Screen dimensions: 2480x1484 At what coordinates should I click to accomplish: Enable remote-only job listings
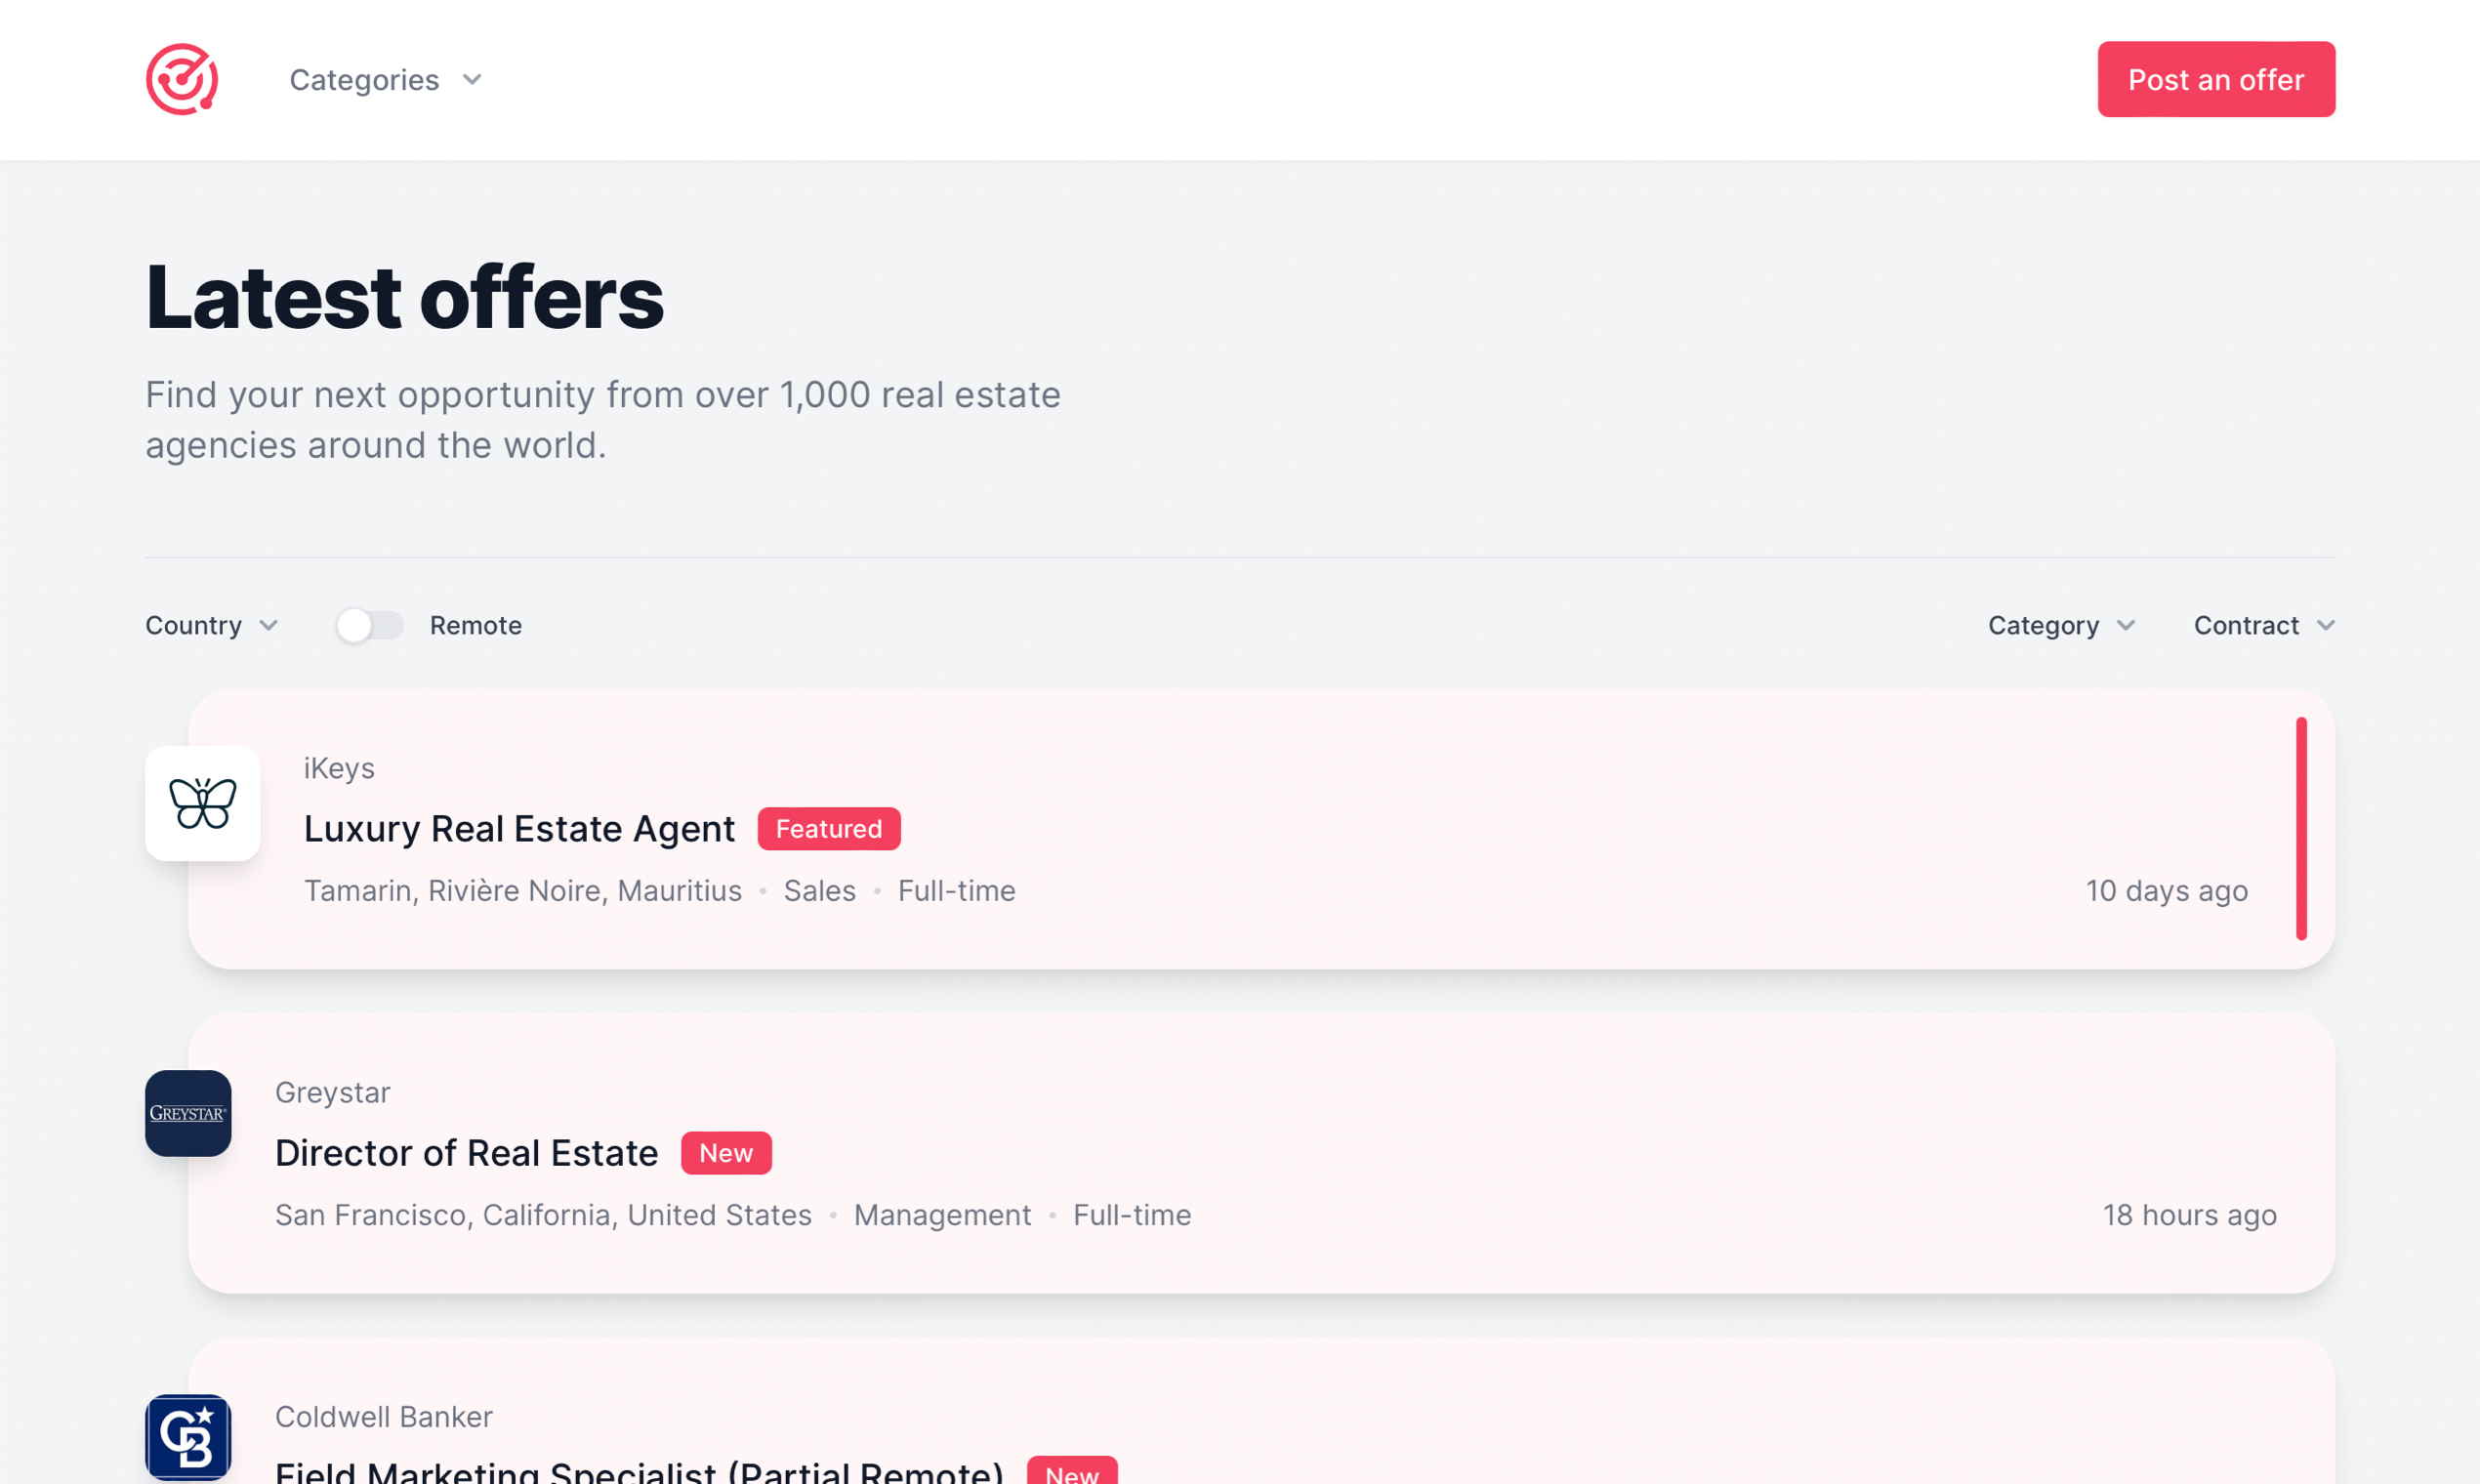coord(368,624)
